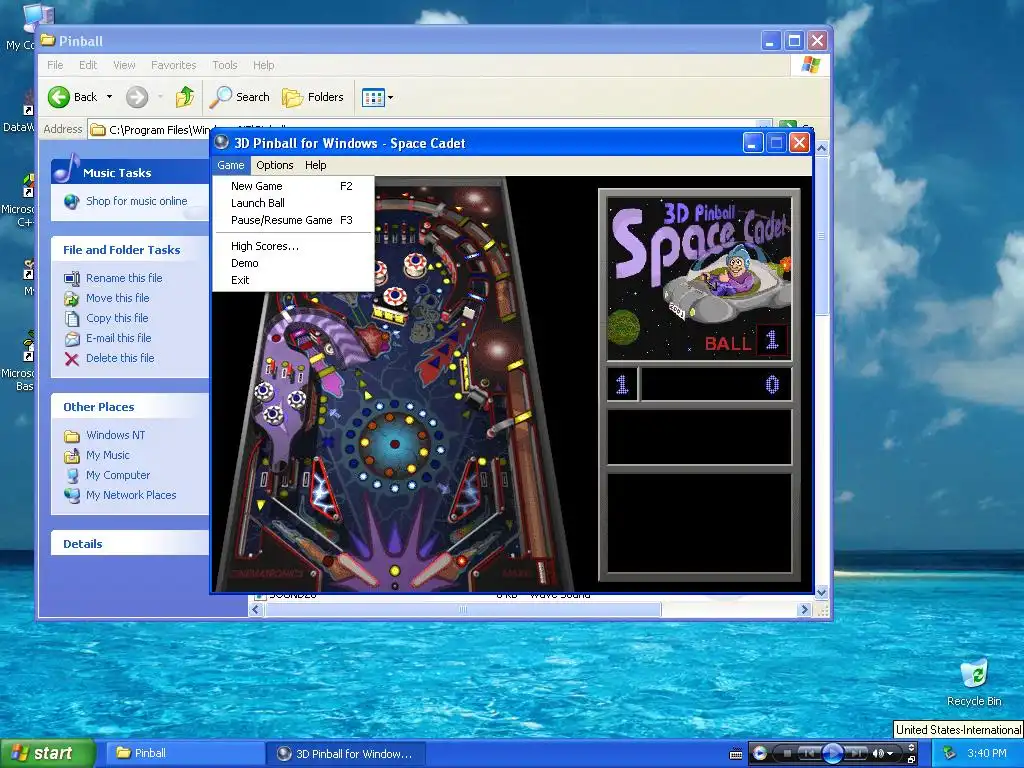Viewport: 1024px width, 768px height.
Task: Select New Game in the Game menu
Action: (x=293, y=186)
